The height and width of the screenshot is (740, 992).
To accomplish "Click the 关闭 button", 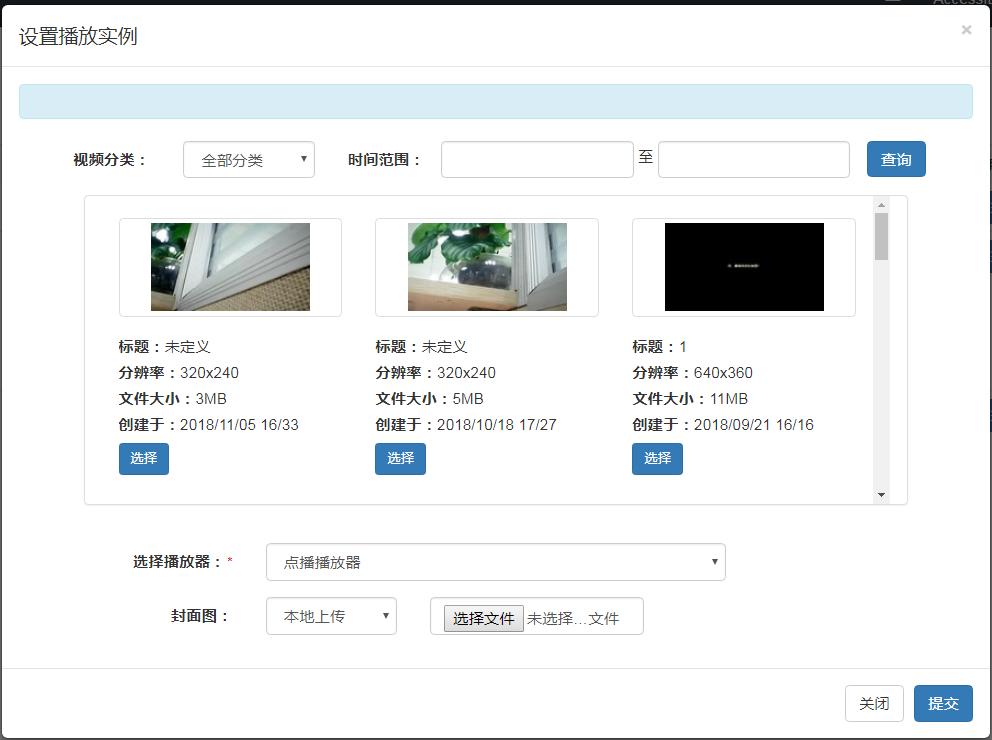I will pos(874,703).
